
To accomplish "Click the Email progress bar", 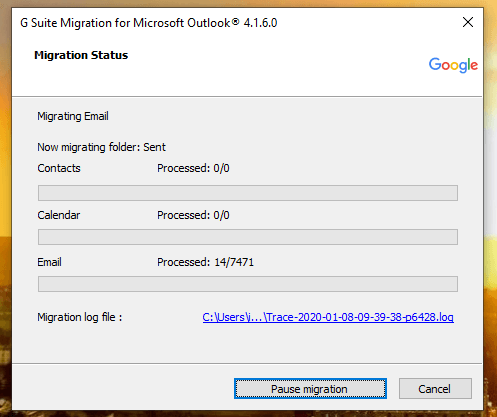I will (x=248, y=284).
